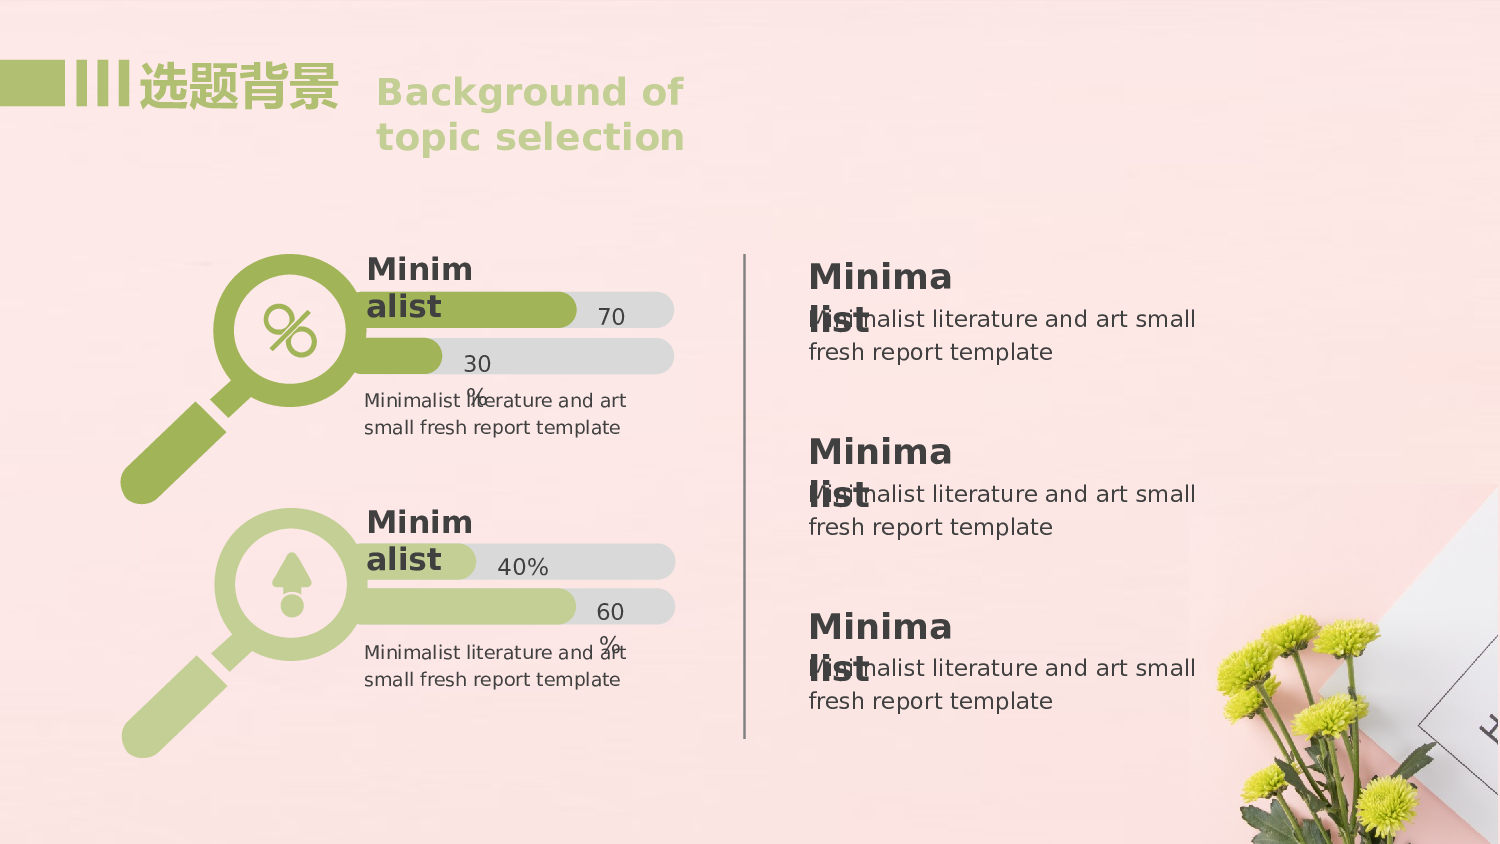The height and width of the screenshot is (844, 1500).
Task: Select the green rectangle at top-left edge
Action: 32,83
